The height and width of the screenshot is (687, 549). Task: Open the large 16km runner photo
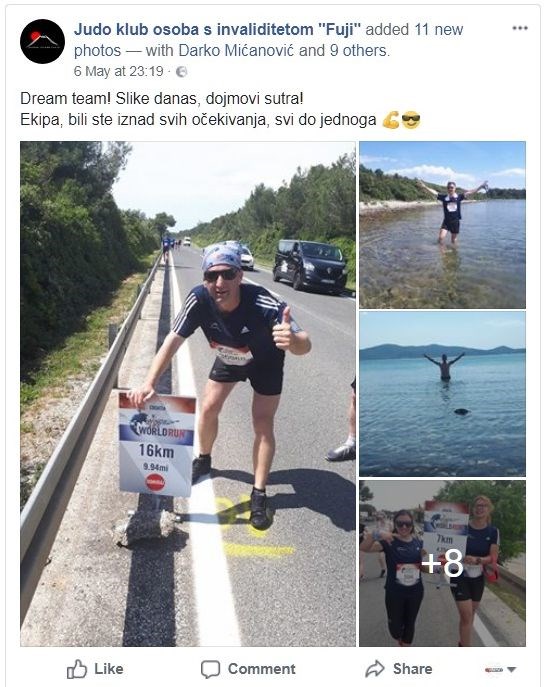pyautogui.click(x=188, y=393)
